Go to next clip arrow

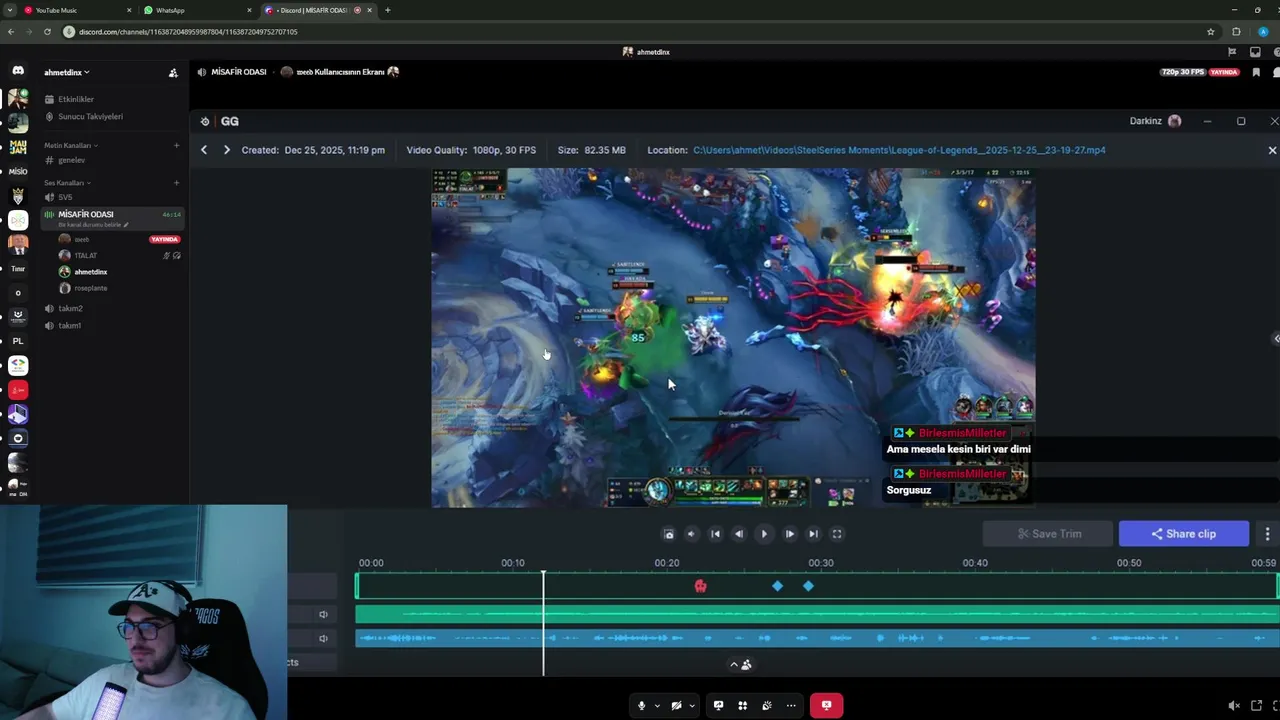[x=227, y=150]
